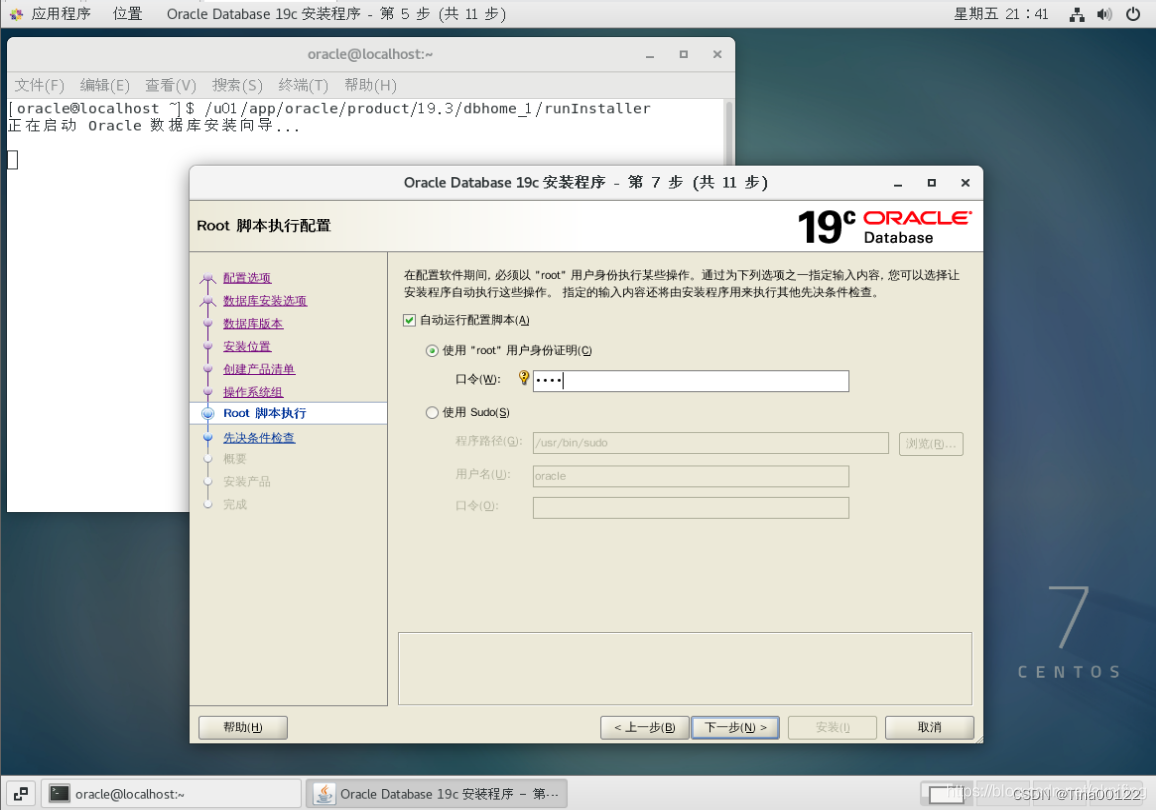Go to 操作系统组 step link
Viewport: 1156px width, 810px height.
coord(253,392)
